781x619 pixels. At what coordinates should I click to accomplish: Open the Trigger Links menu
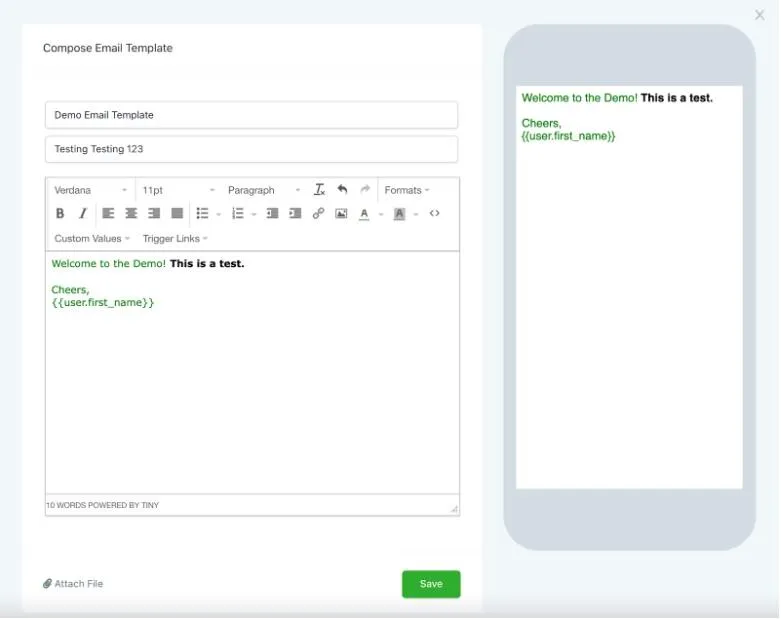tap(175, 239)
